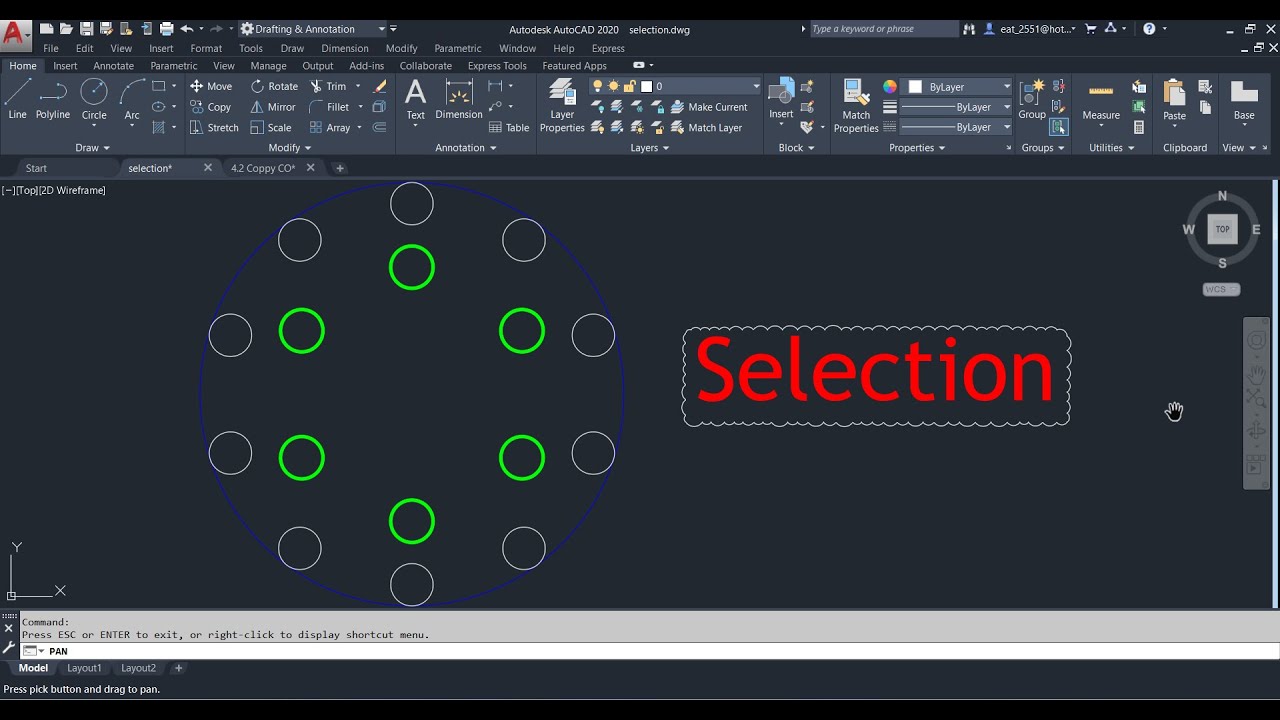Click the Offset tool icon
The width and height of the screenshot is (1280, 720).
[379, 128]
